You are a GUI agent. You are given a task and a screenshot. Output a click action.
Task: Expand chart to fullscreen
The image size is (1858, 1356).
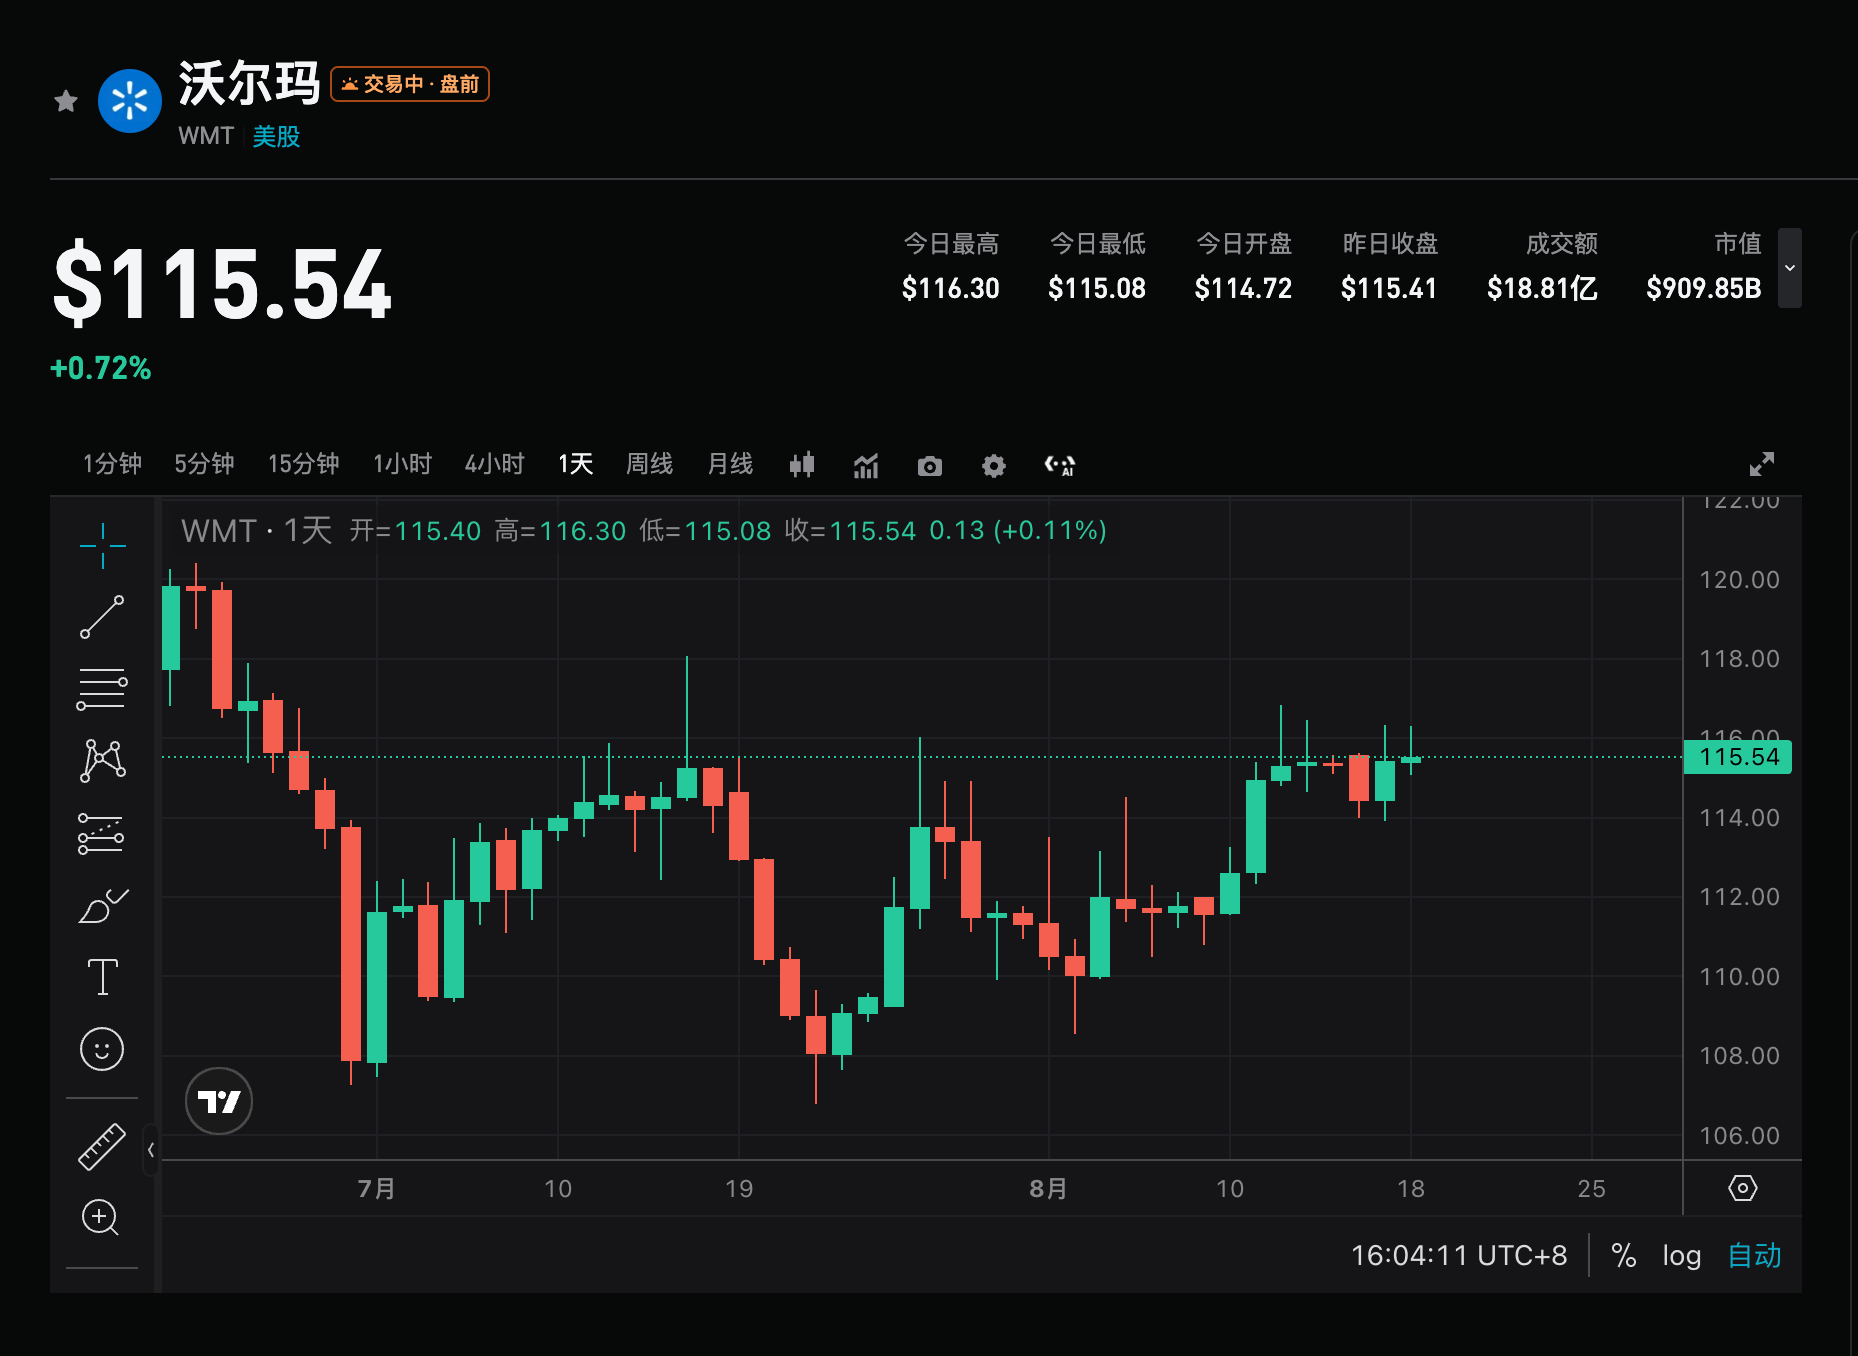point(1762,464)
